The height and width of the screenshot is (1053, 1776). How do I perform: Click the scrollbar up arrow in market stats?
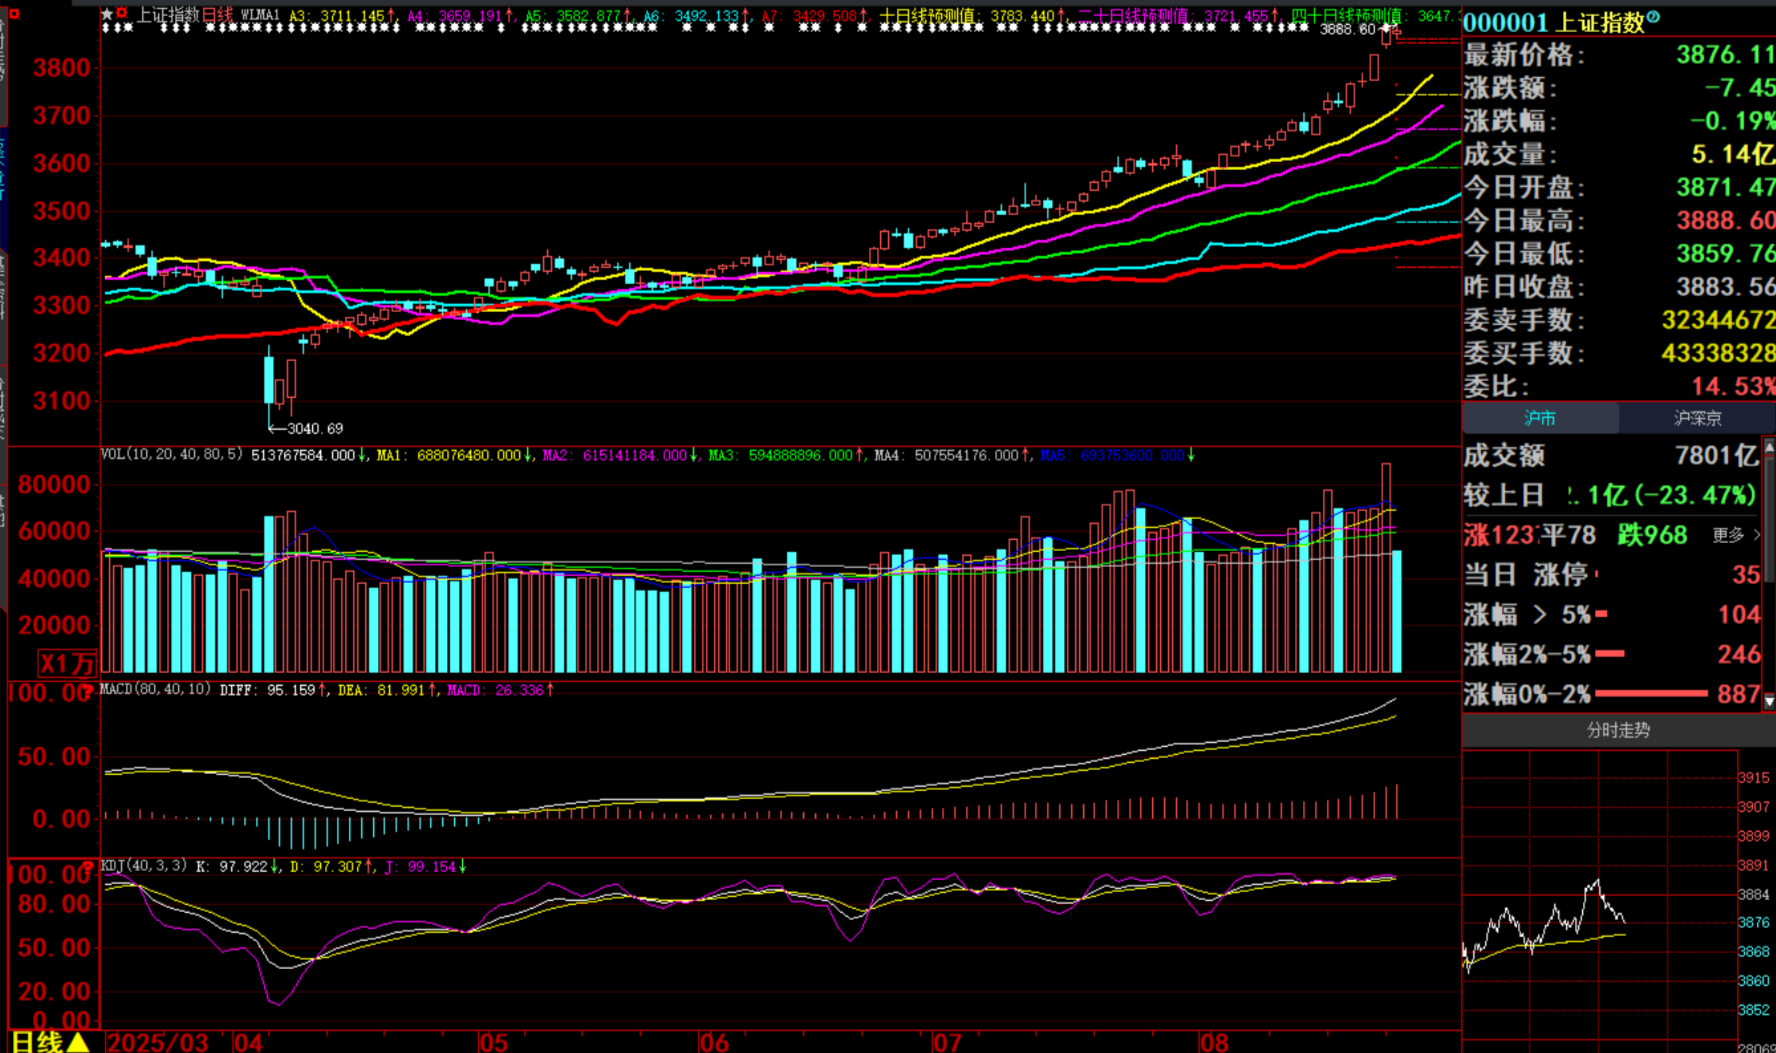(x=1769, y=446)
